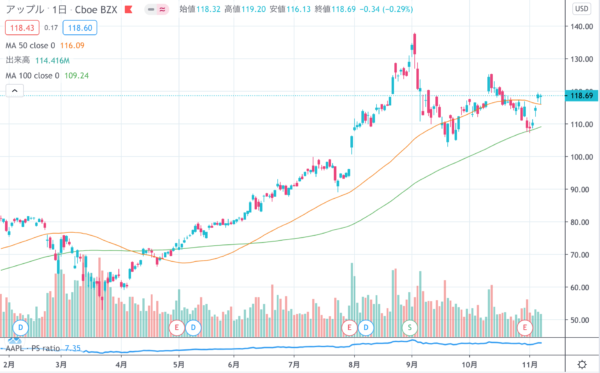Image resolution: width=600 pixels, height=373 pixels.
Task: Click the dividend D marker in August
Action: click(366, 328)
